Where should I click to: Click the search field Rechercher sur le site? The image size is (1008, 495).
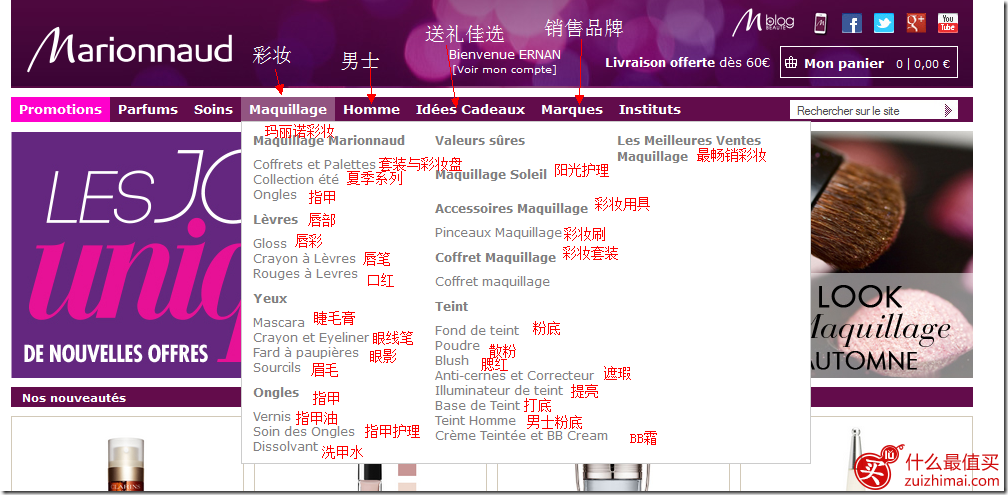tap(865, 111)
